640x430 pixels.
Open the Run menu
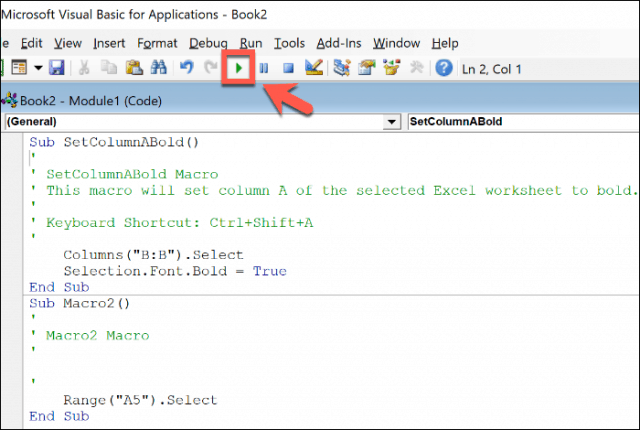[251, 43]
